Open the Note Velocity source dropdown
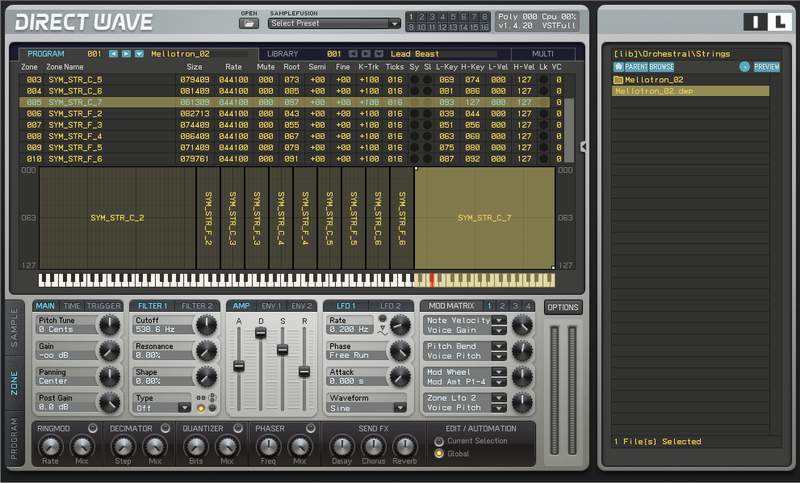 coord(499,320)
